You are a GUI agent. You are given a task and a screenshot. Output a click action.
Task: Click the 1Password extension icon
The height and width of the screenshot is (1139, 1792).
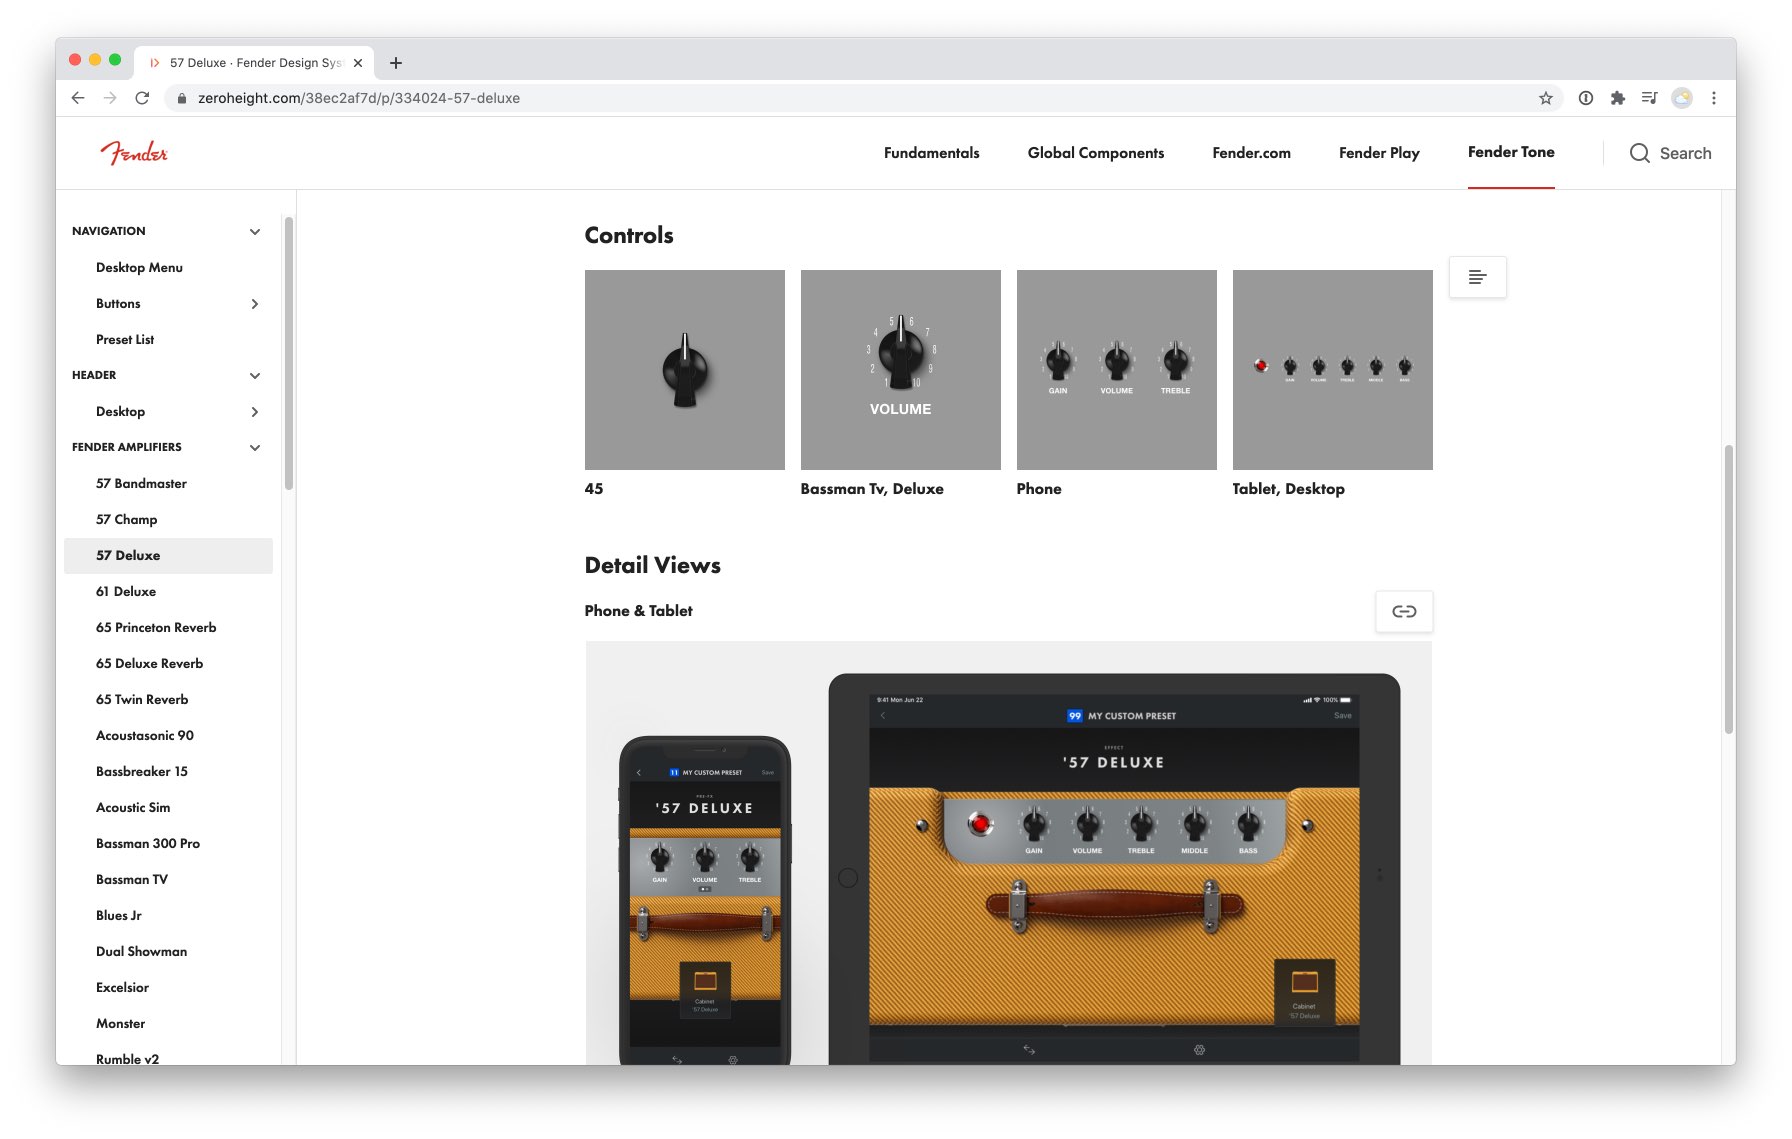tap(1586, 98)
